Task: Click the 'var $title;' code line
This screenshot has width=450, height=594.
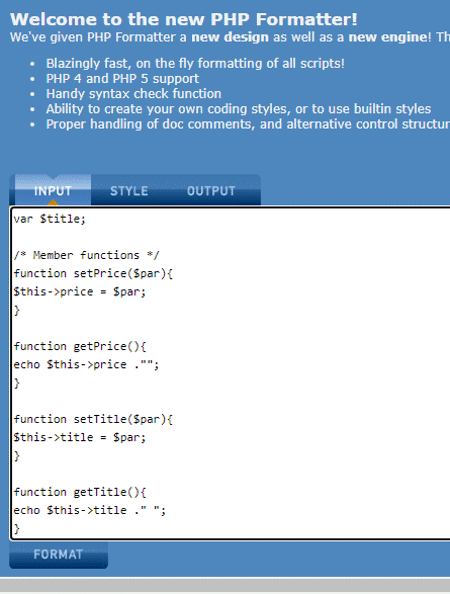Action: click(x=50, y=219)
